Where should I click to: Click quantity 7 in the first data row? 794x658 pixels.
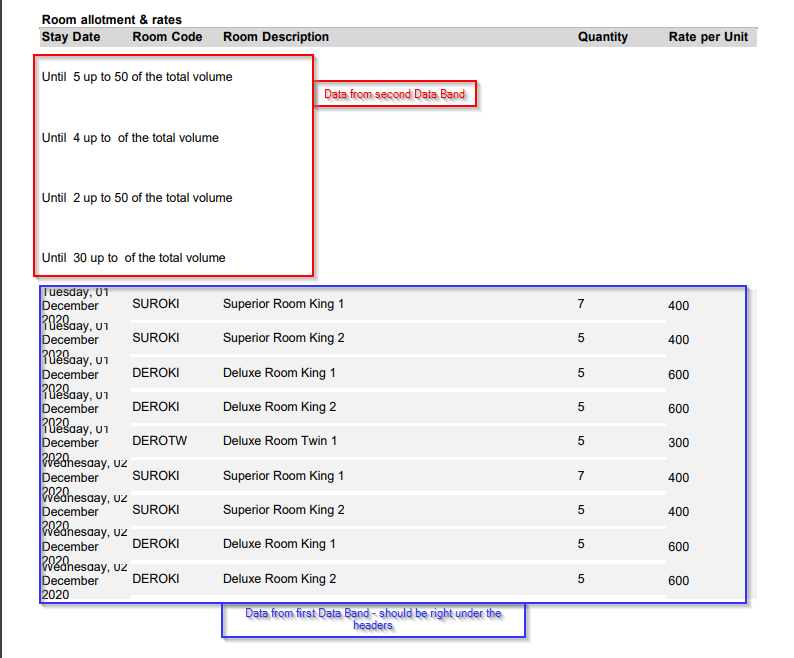click(581, 304)
